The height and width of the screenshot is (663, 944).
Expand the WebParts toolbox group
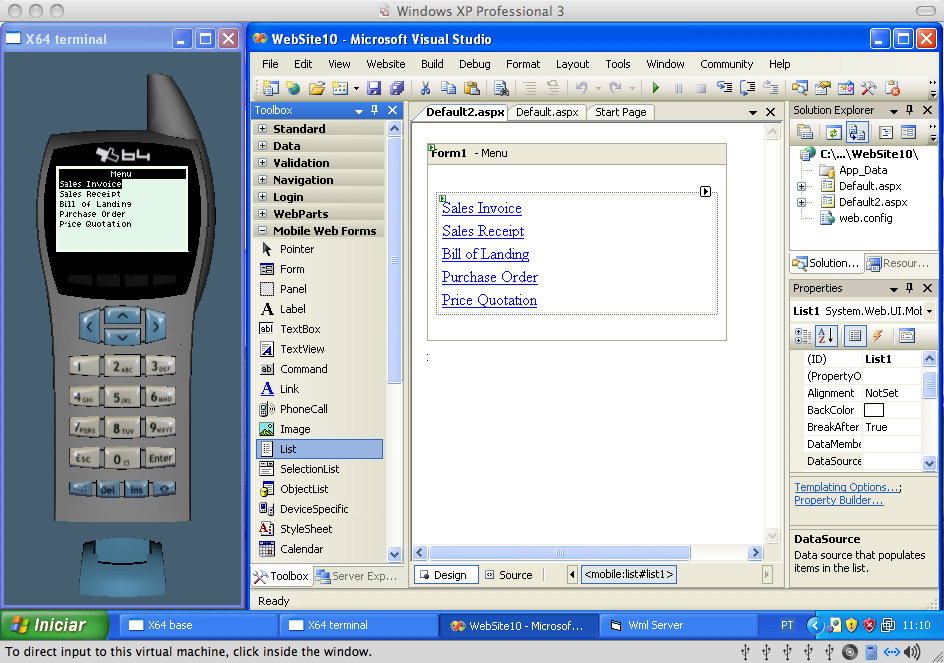click(x=262, y=213)
